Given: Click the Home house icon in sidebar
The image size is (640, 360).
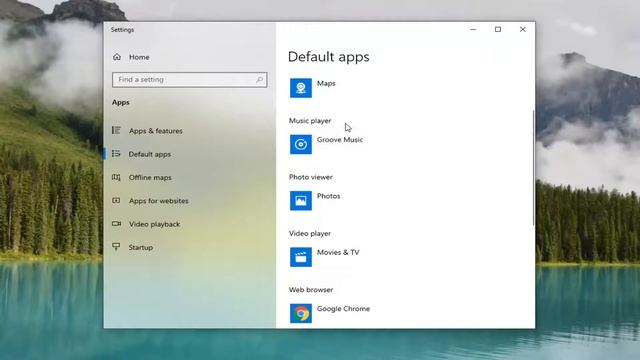Looking at the screenshot, I should coord(117,57).
